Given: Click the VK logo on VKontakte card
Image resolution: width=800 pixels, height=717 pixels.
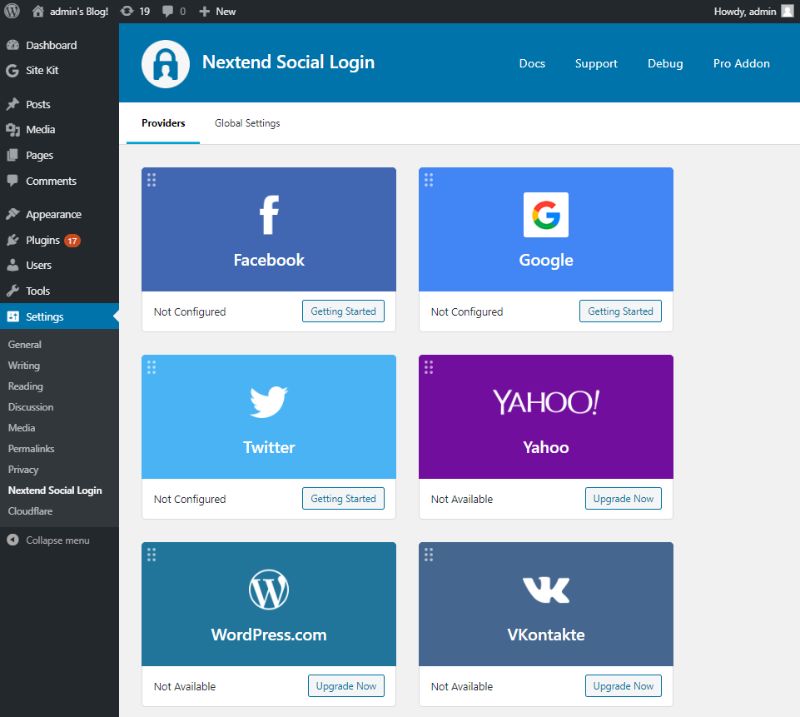Looking at the screenshot, I should point(546,590).
